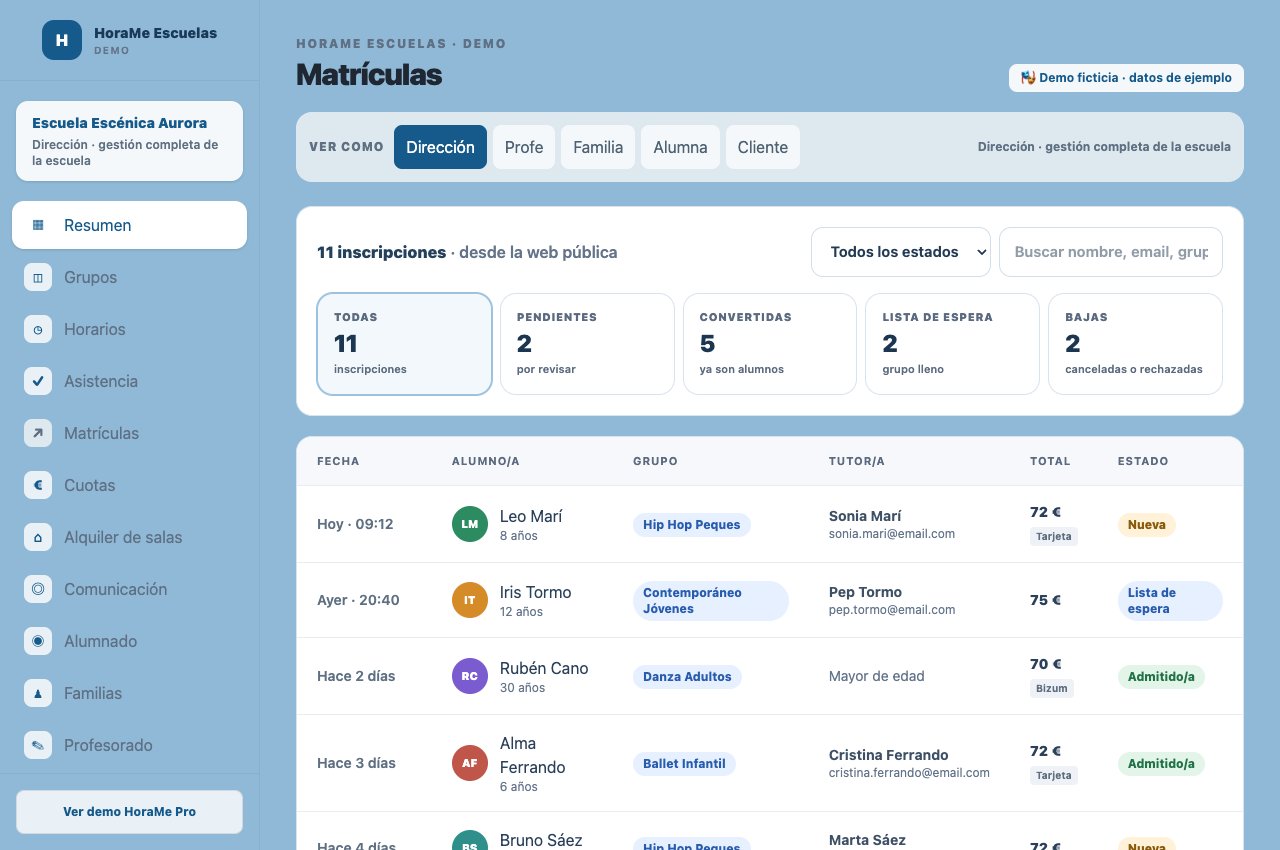
Task: Click sonia.mari@email.com address
Action: coord(892,534)
